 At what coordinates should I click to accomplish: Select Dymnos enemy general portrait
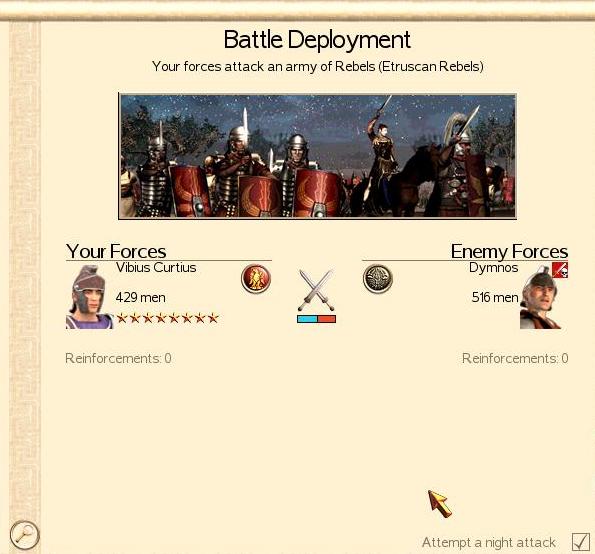click(541, 297)
